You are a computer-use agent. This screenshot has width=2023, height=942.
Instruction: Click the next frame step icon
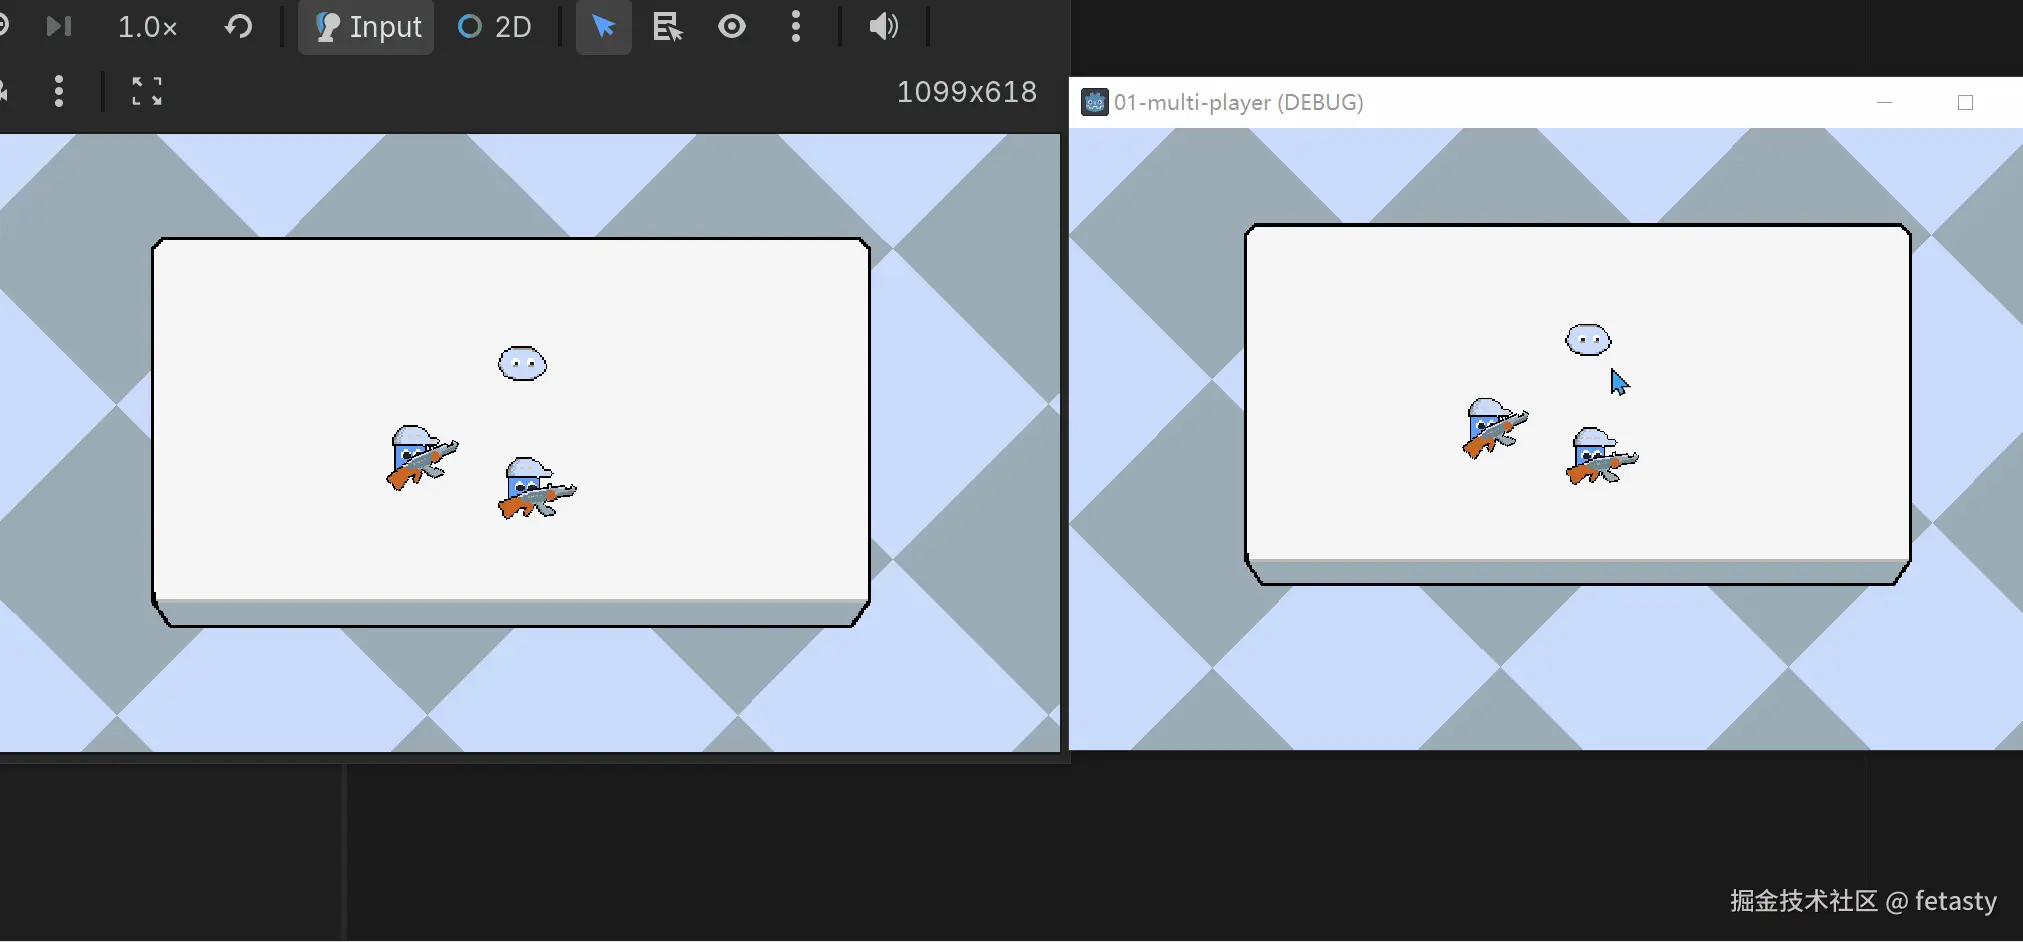(59, 26)
